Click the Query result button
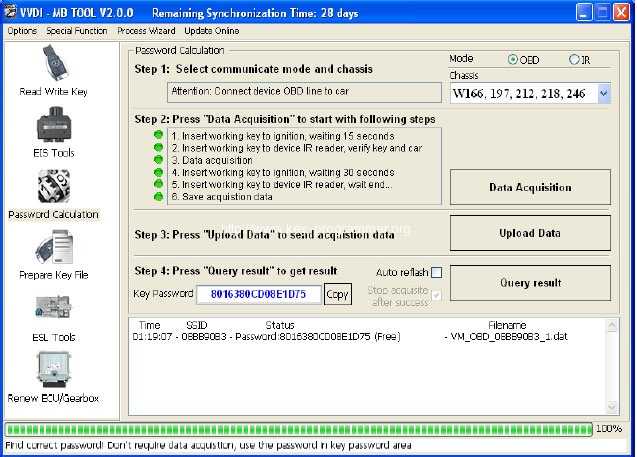The image size is (637, 457). click(530, 283)
